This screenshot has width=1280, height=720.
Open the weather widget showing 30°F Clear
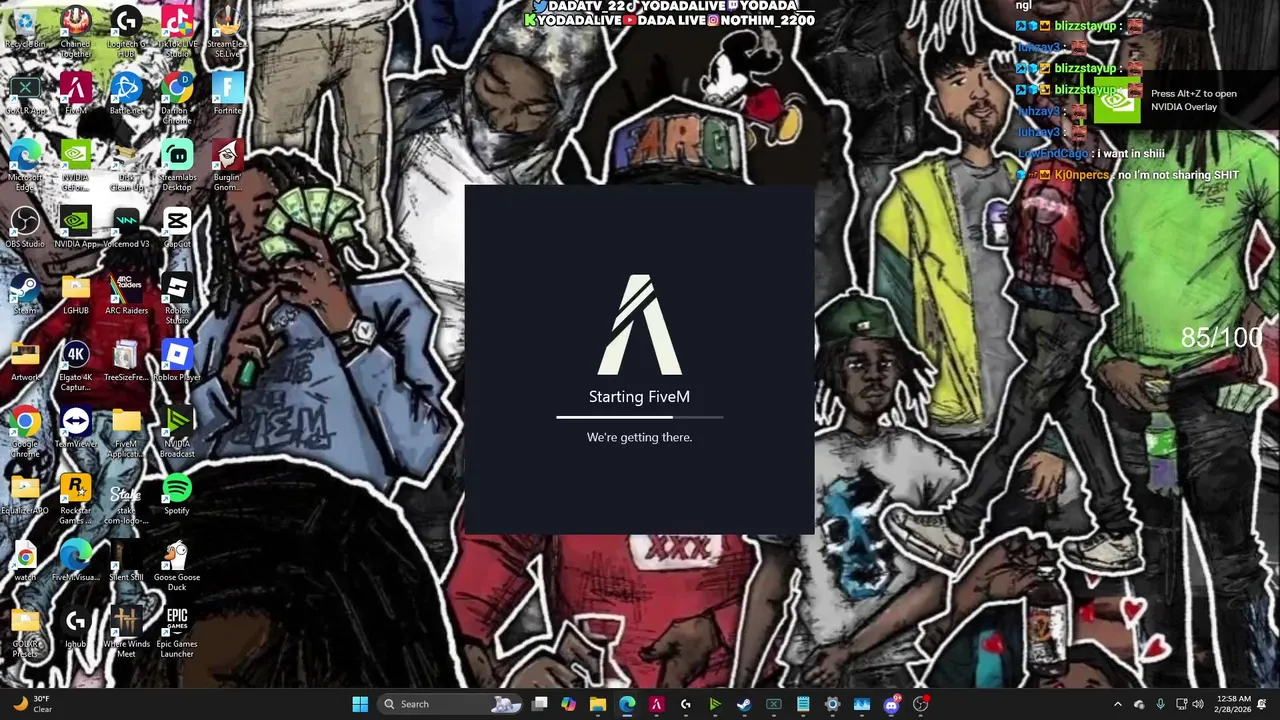point(32,704)
